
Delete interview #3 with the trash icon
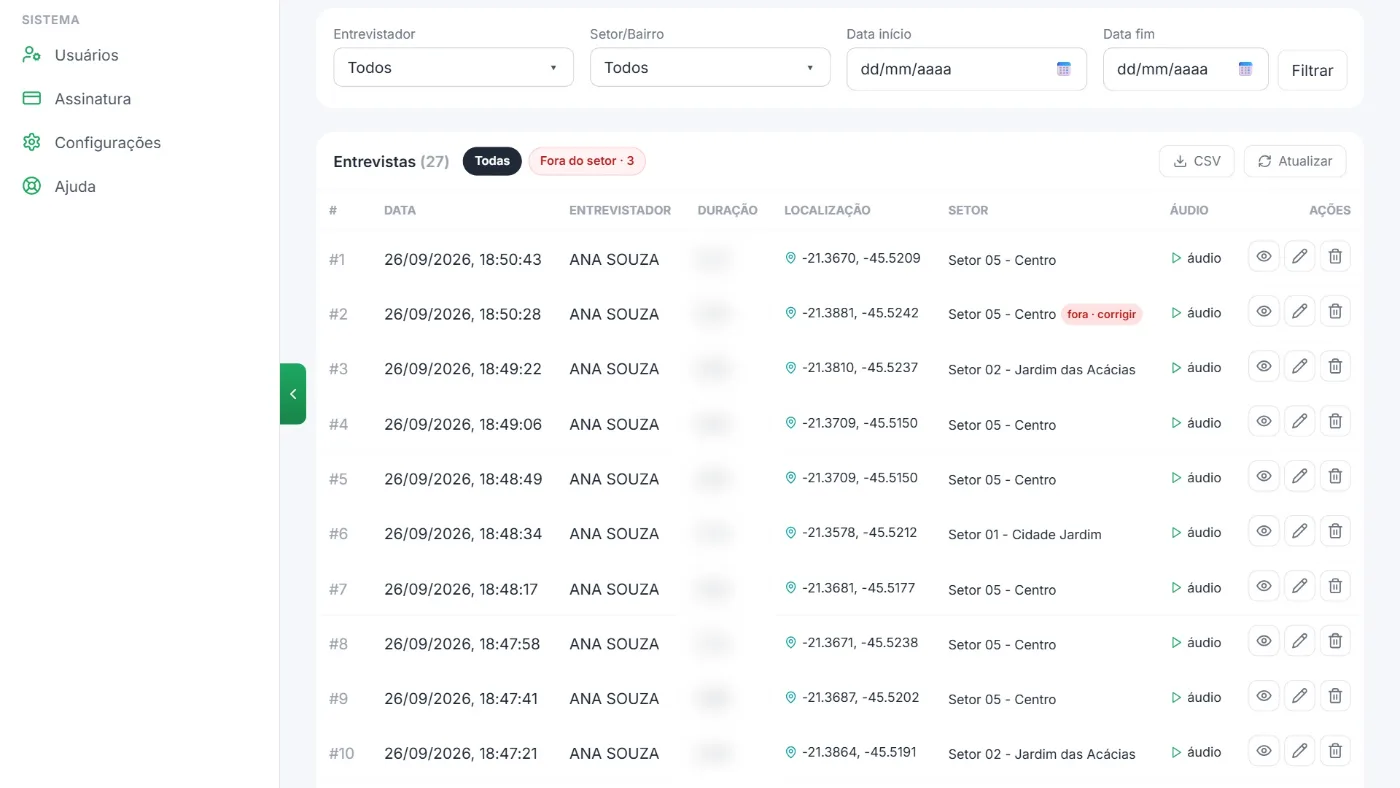pyautogui.click(x=1335, y=366)
